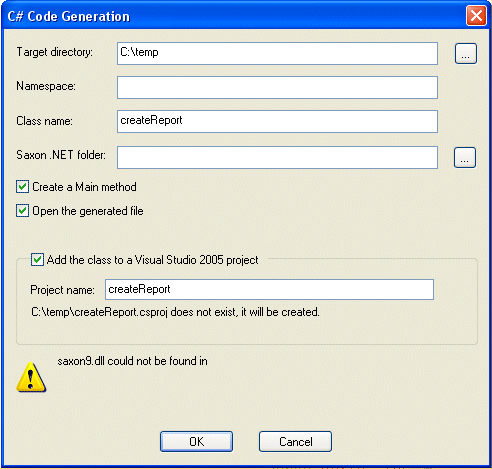This screenshot has width=492, height=469.
Task: Focus the Project name field
Action: (x=269, y=289)
